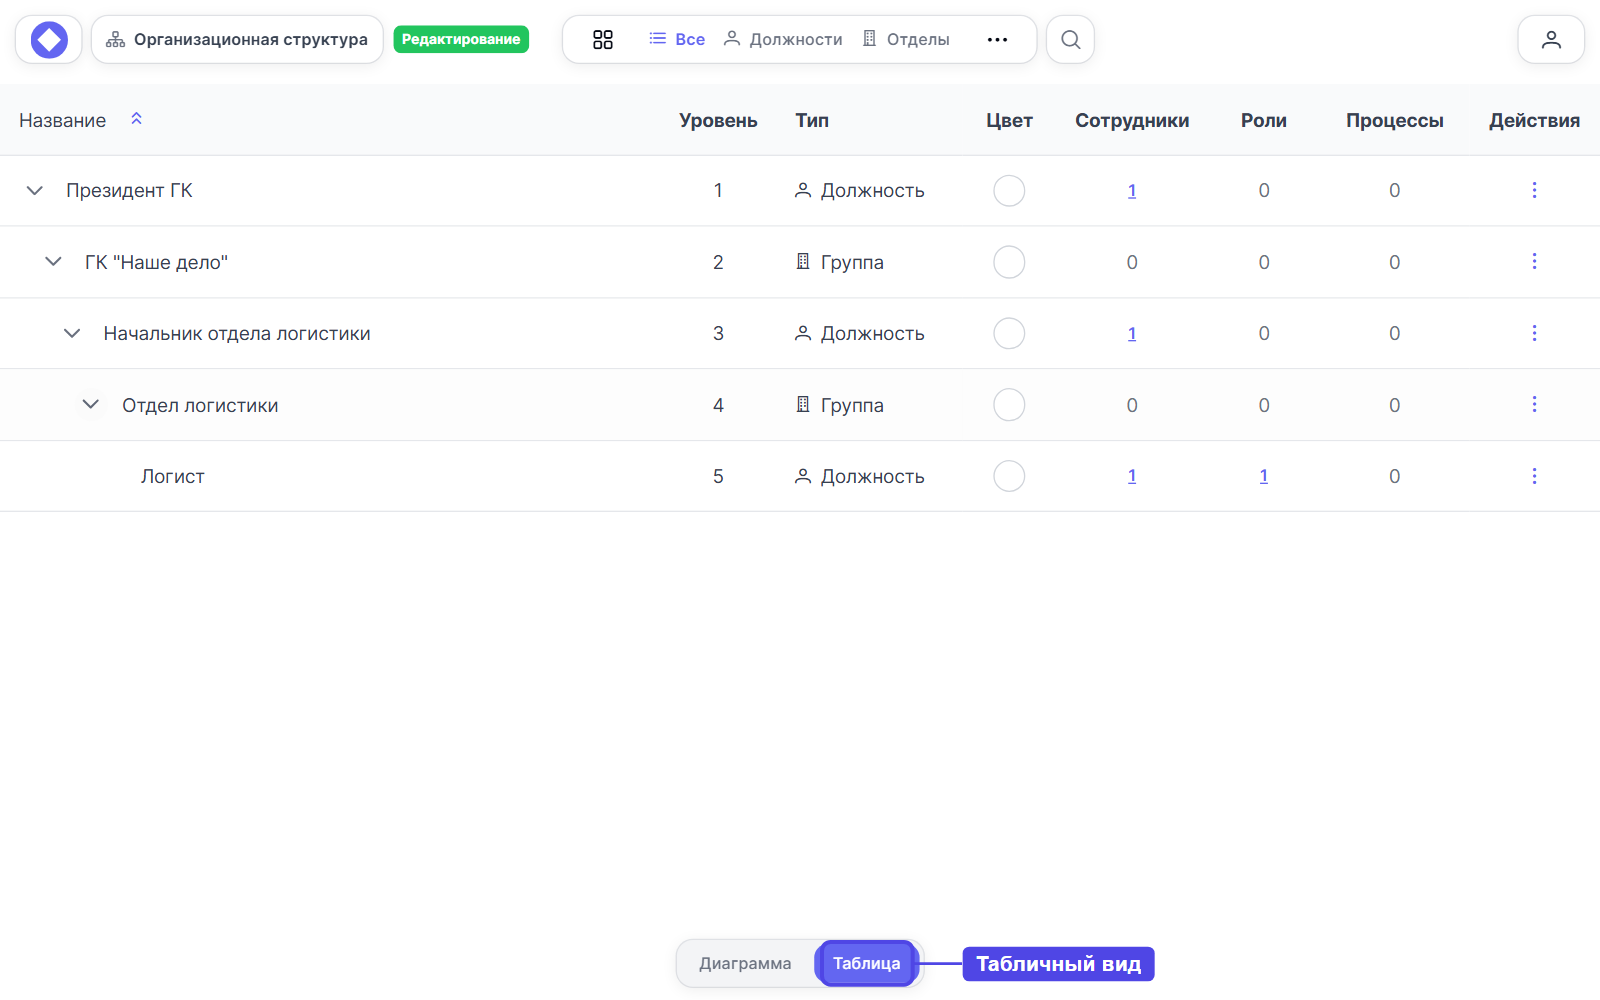Viewport: 1600px width, 1000px height.
Task: Select the Все filter tab
Action: [x=677, y=40]
